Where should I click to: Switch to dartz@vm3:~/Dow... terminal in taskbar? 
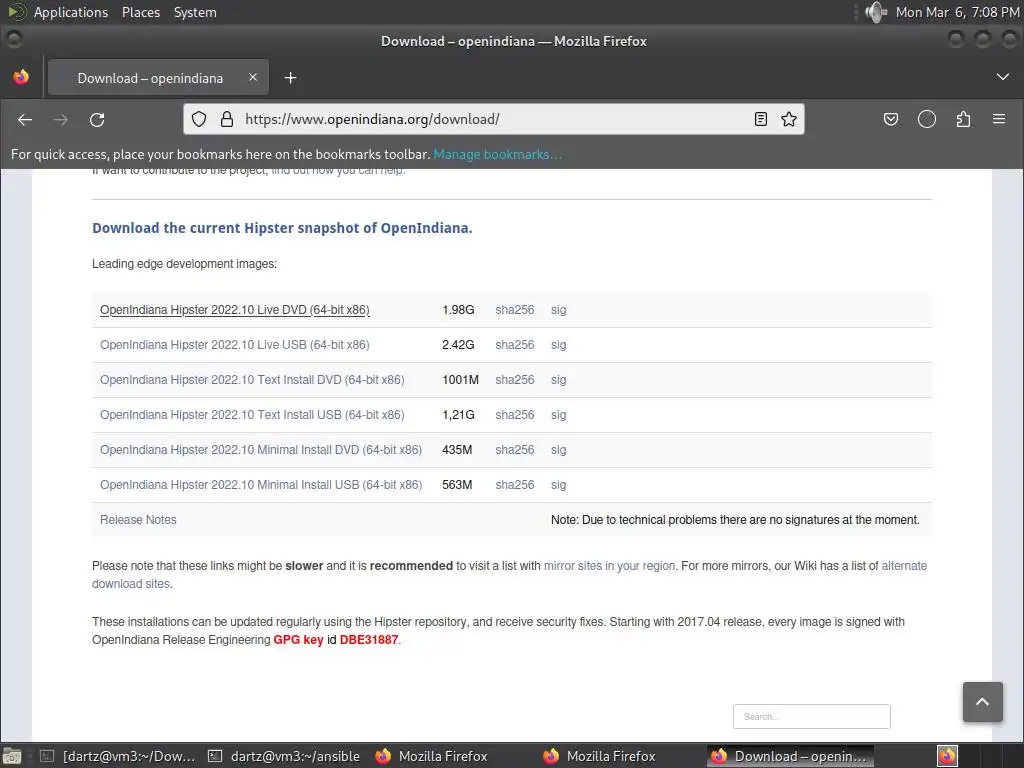118,756
